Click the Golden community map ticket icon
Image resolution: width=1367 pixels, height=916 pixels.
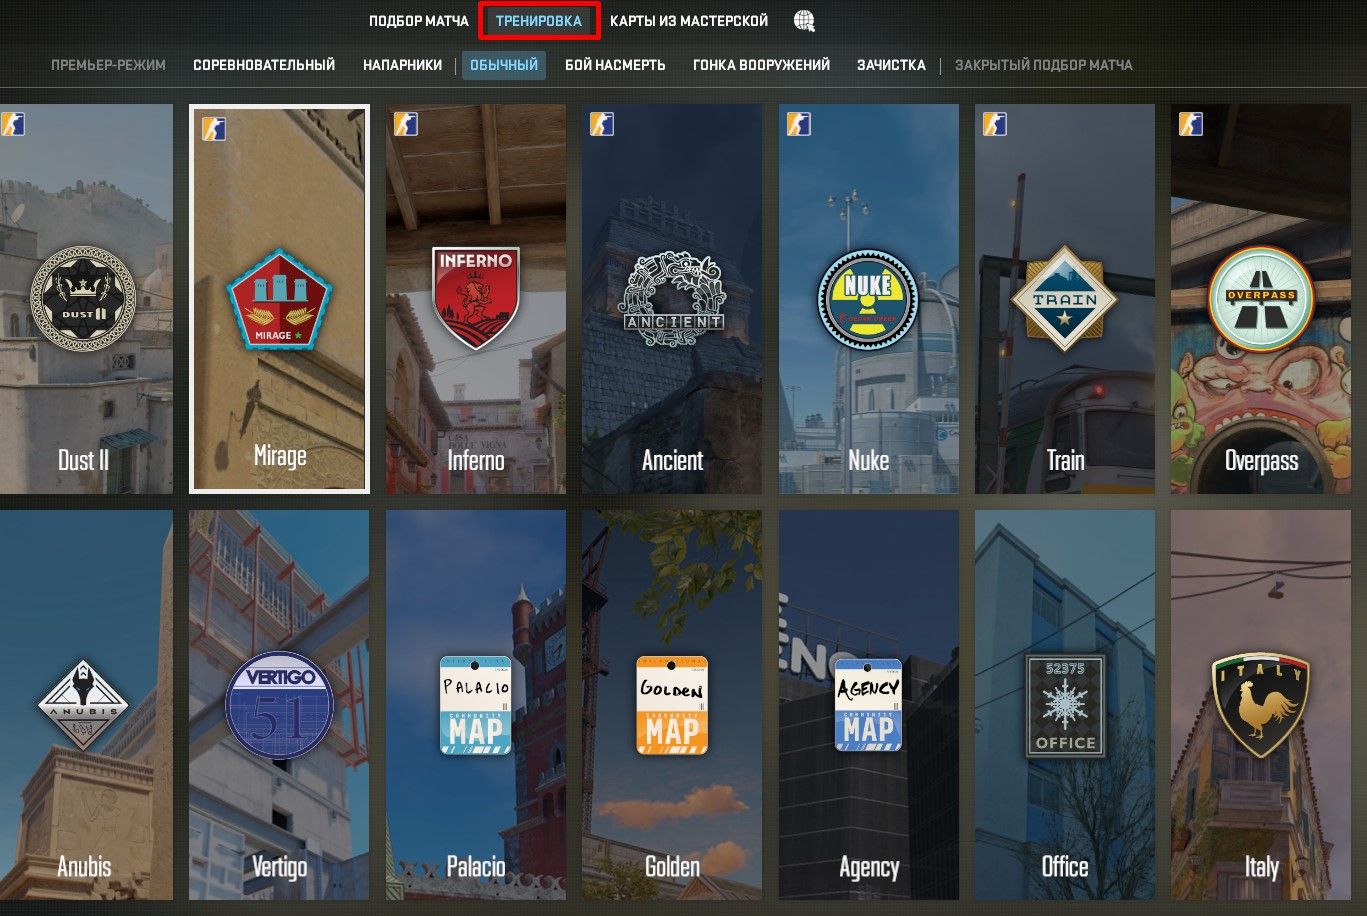click(x=671, y=706)
